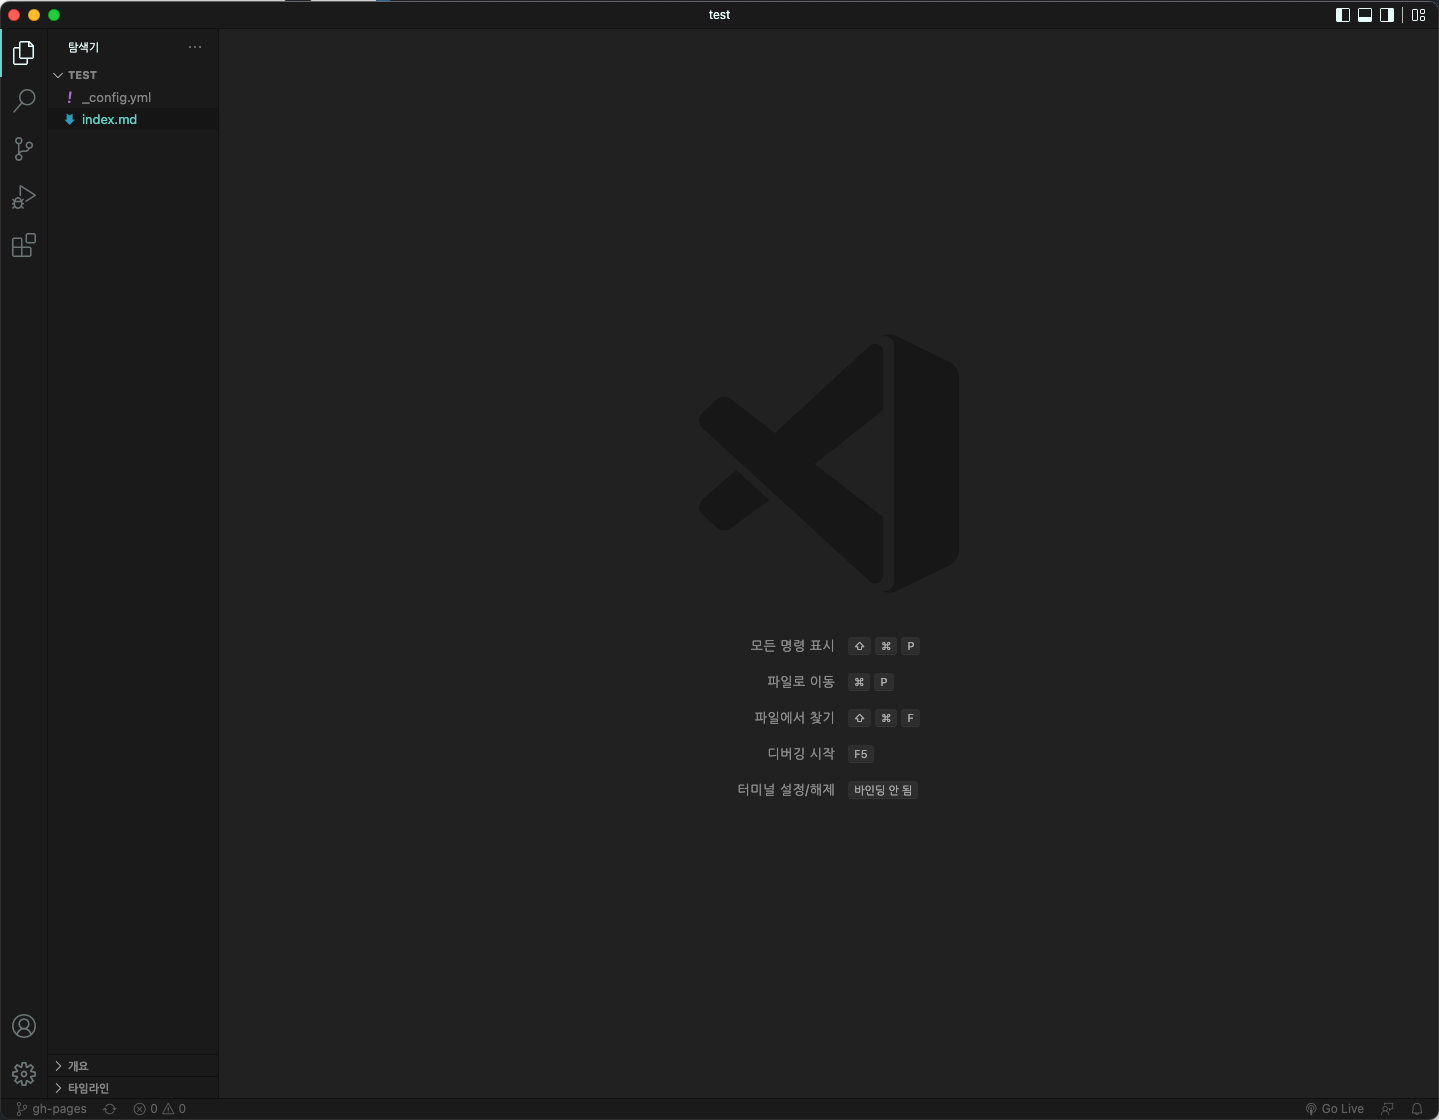Open Explorer more actions ellipsis
The width and height of the screenshot is (1439, 1120).
195,47
